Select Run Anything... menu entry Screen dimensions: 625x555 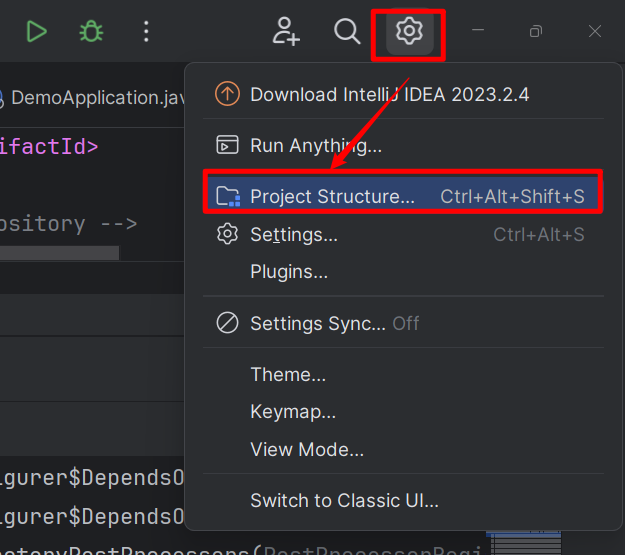point(316,146)
